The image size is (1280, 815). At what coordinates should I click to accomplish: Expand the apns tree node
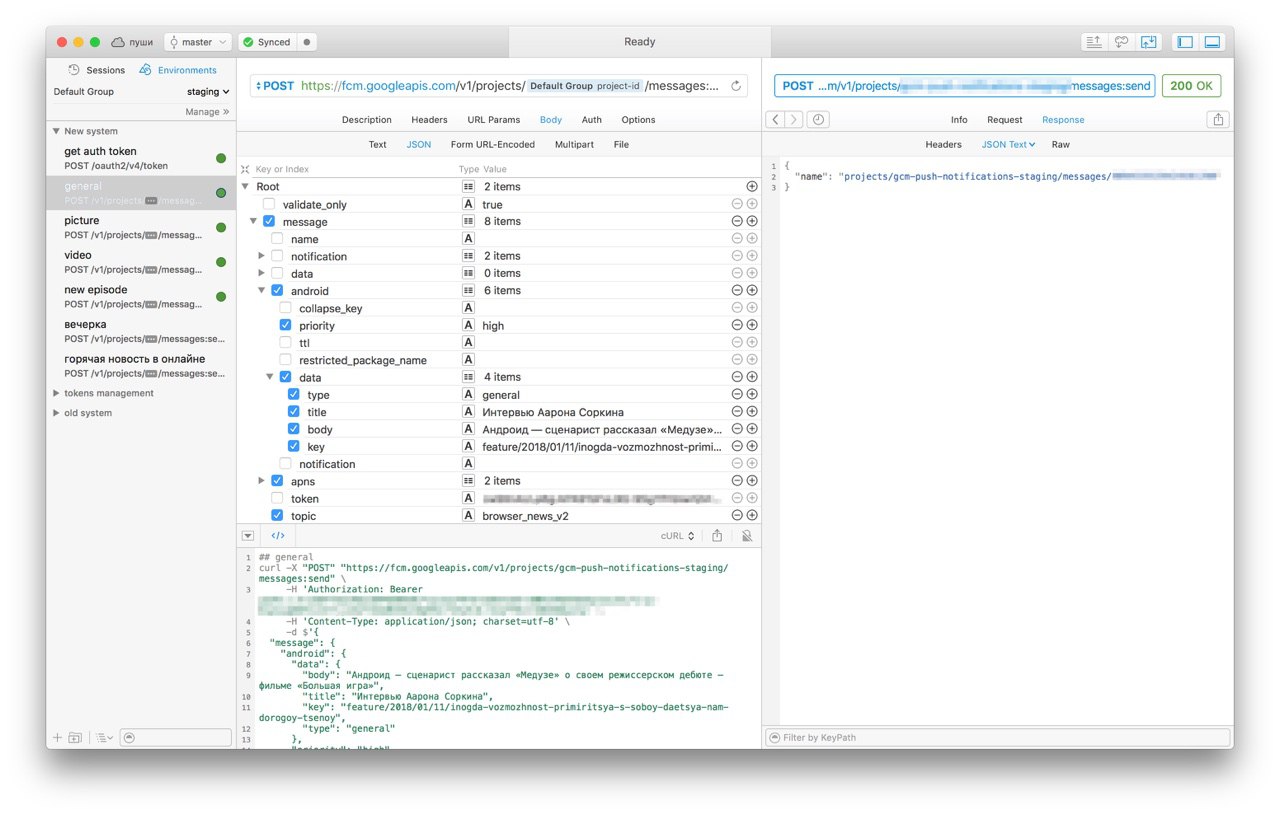pyautogui.click(x=261, y=481)
